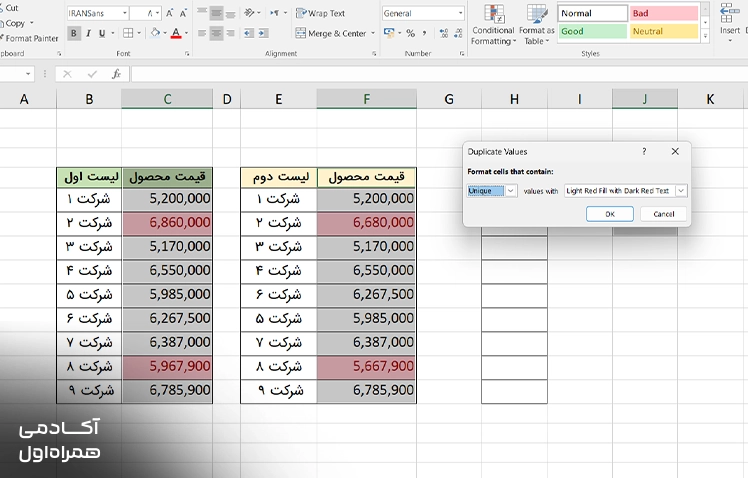Open the Orientation text rotation icon
This screenshot has width=748, height=478.
point(249,13)
